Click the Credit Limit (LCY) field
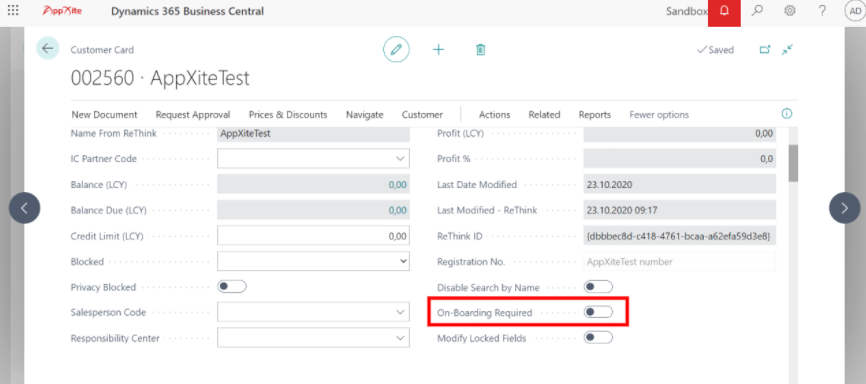The image size is (866, 384). pos(314,235)
